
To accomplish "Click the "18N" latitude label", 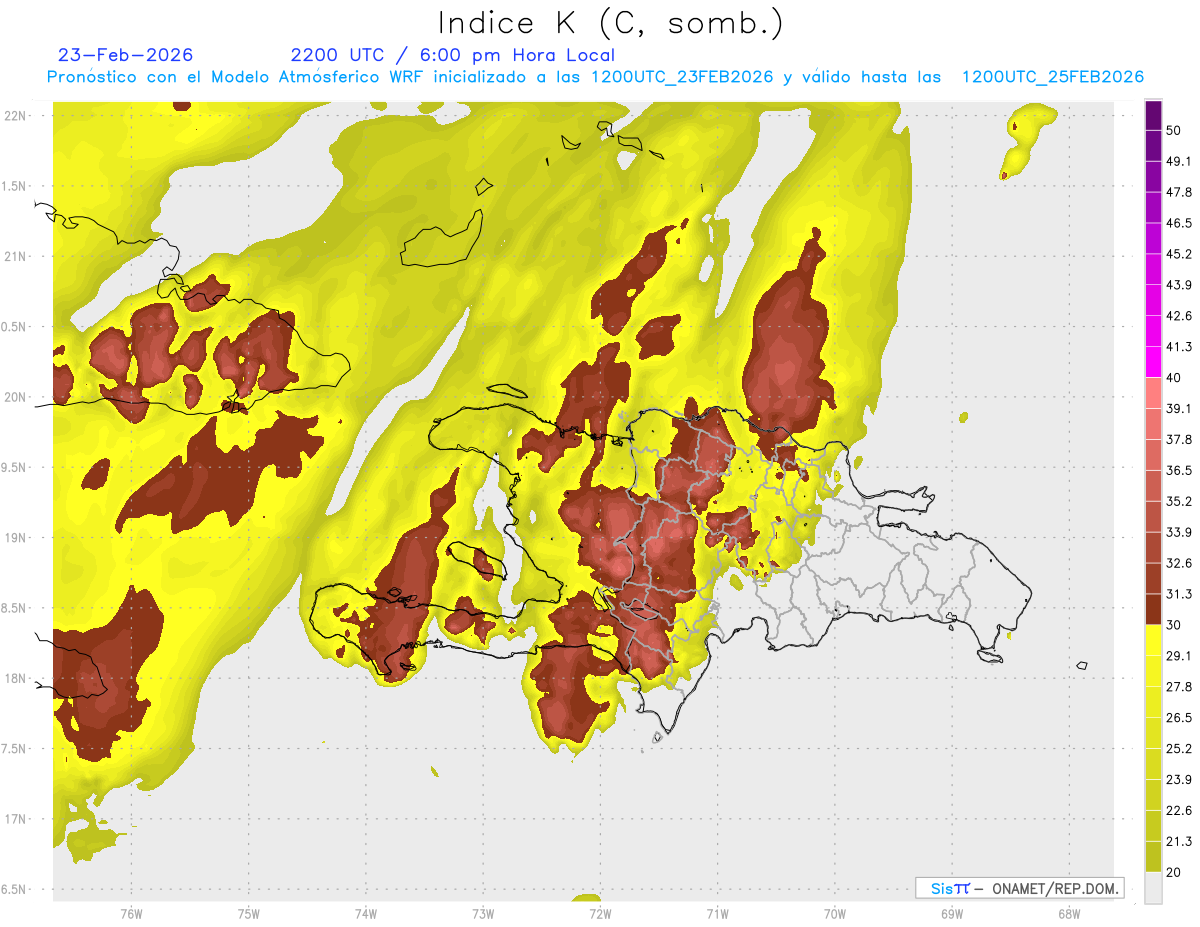I will pyautogui.click(x=15, y=678).
